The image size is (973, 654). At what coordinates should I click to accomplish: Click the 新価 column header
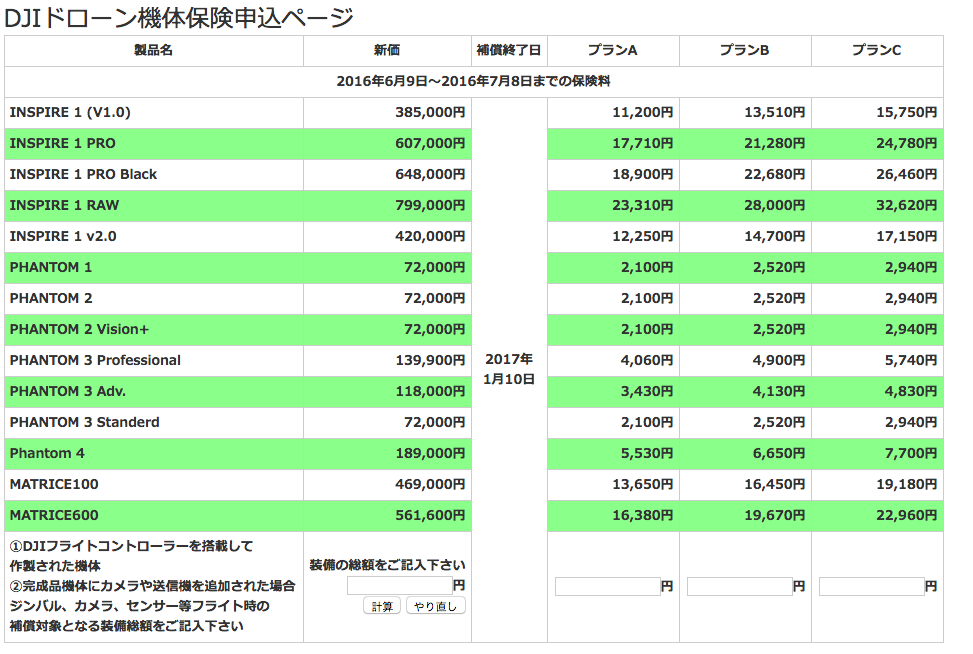point(387,50)
